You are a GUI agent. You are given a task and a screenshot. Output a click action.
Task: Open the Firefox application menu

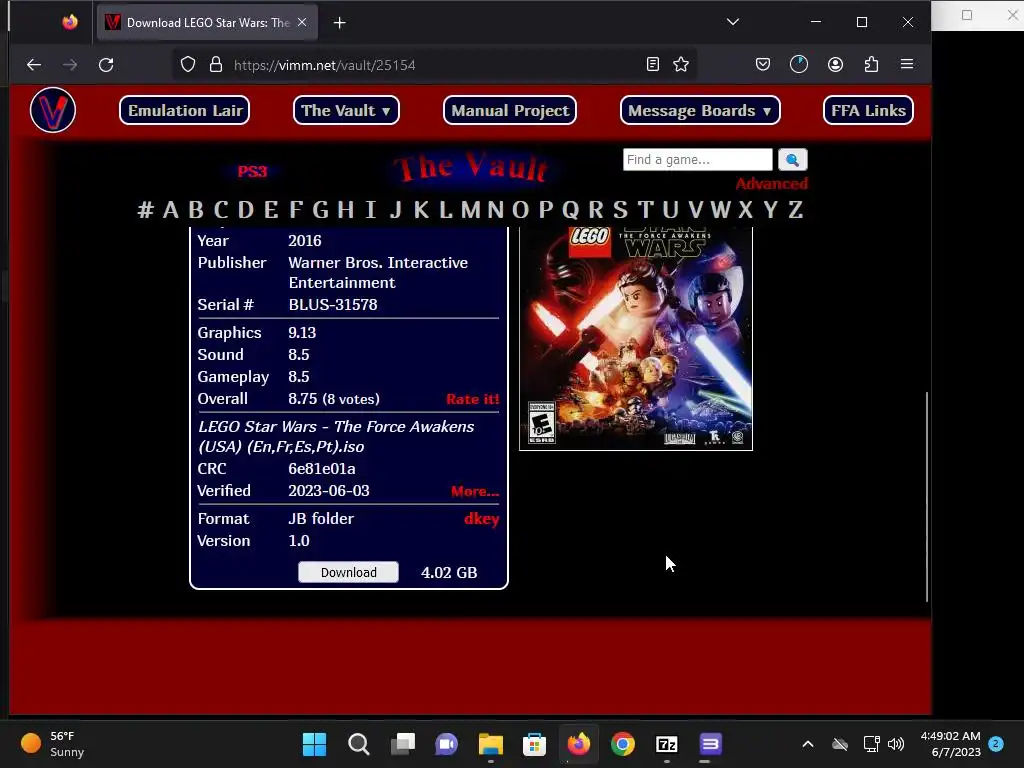click(x=907, y=64)
